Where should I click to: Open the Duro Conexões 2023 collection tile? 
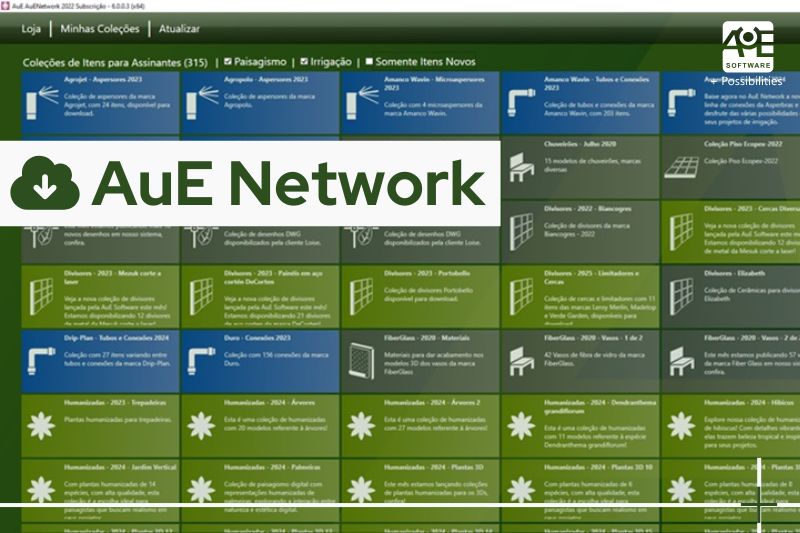[x=258, y=359]
